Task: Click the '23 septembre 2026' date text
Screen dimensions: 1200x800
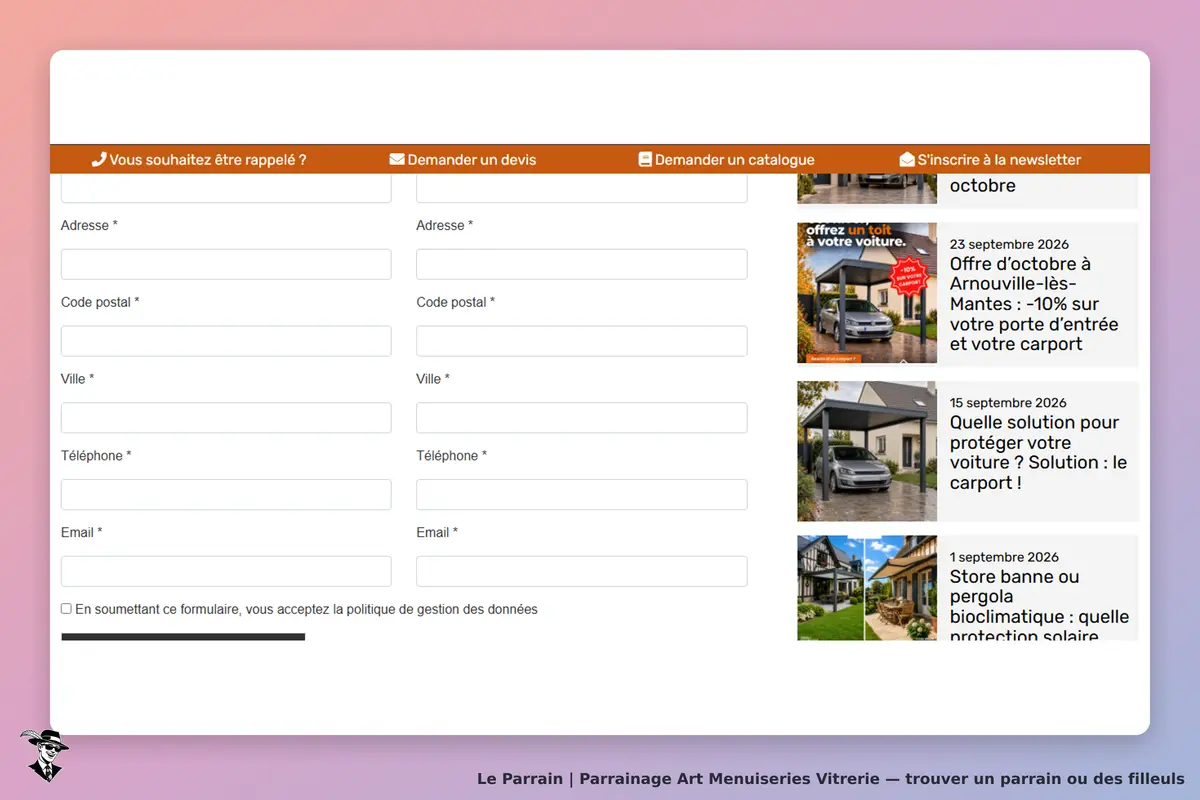Action: [x=1009, y=244]
